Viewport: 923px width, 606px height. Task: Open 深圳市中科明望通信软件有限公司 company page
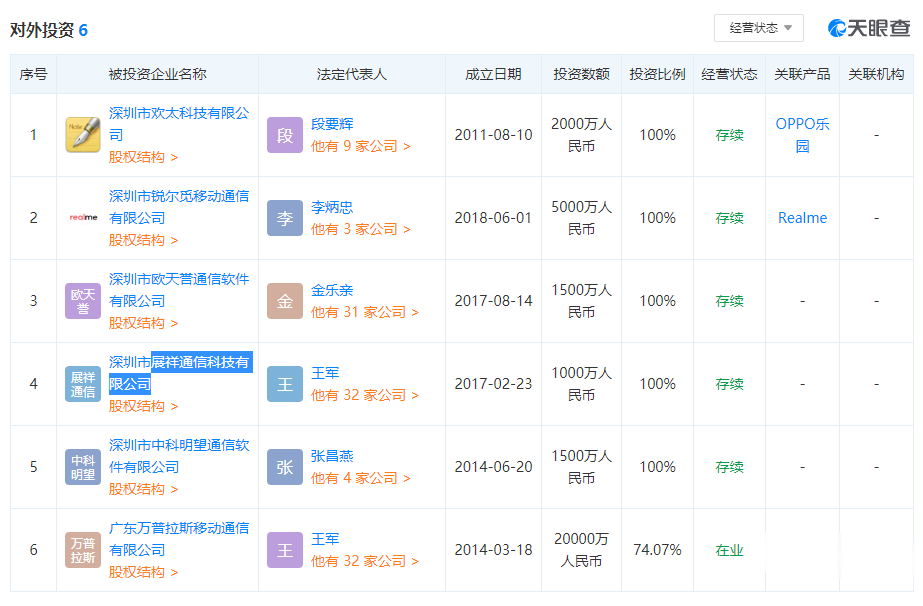[178, 456]
